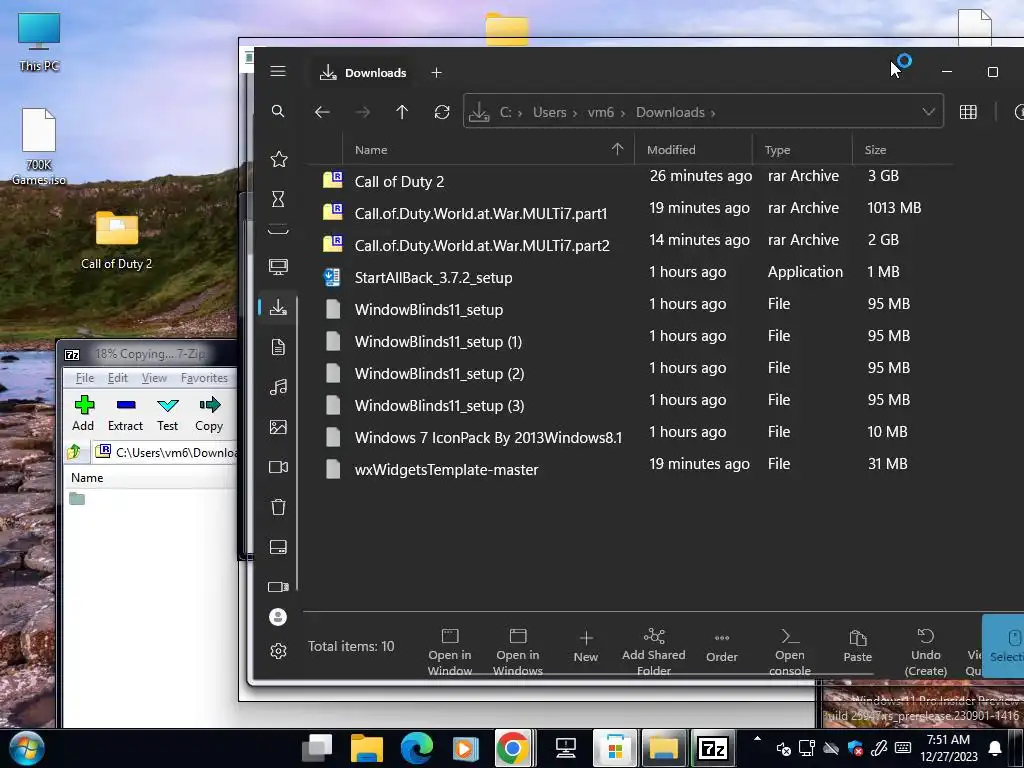Viewport: 1024px width, 768px height.
Task: Select the Call of Duty 2 desktop folder
Action: 116,241
